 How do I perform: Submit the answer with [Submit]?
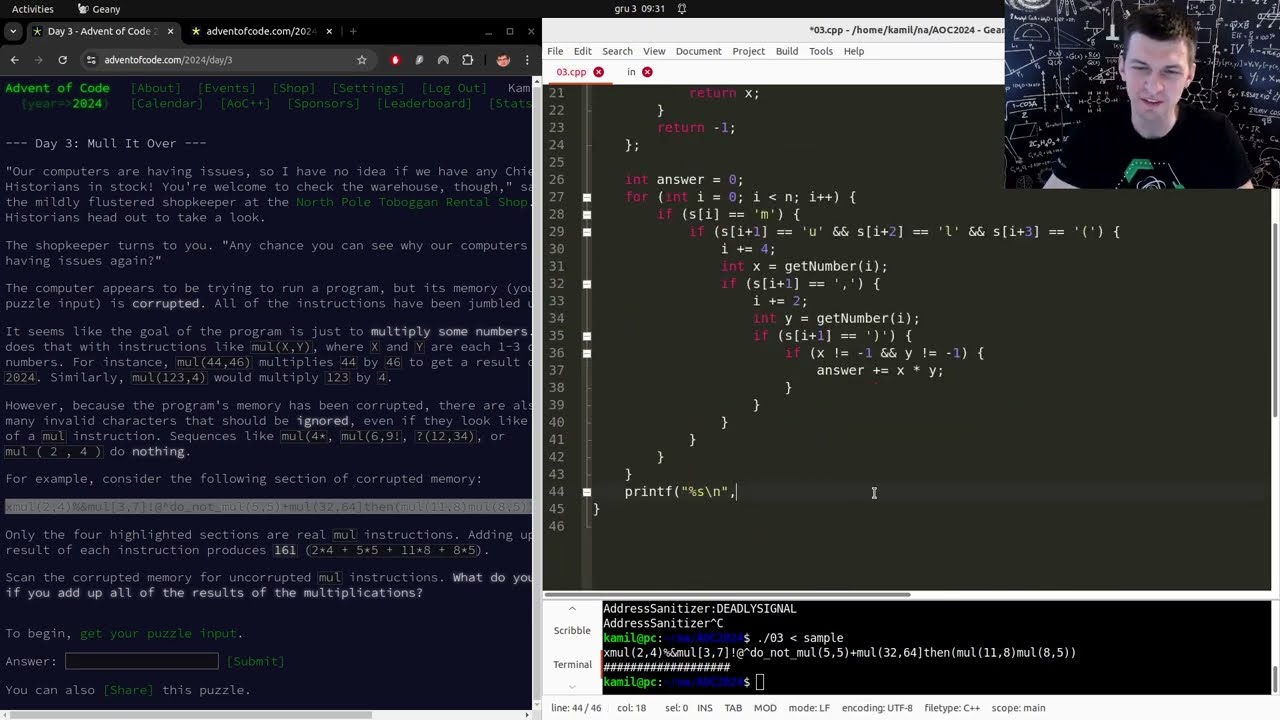[256, 661]
